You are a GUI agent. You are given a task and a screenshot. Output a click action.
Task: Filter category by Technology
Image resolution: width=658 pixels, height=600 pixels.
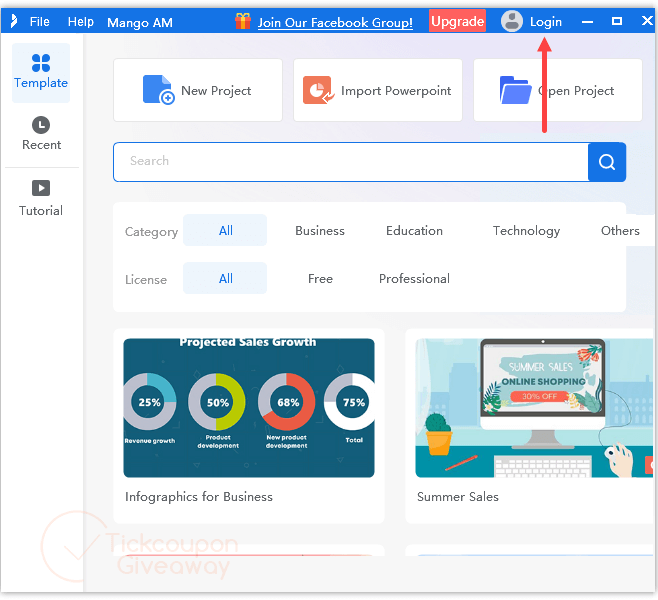pyautogui.click(x=526, y=231)
